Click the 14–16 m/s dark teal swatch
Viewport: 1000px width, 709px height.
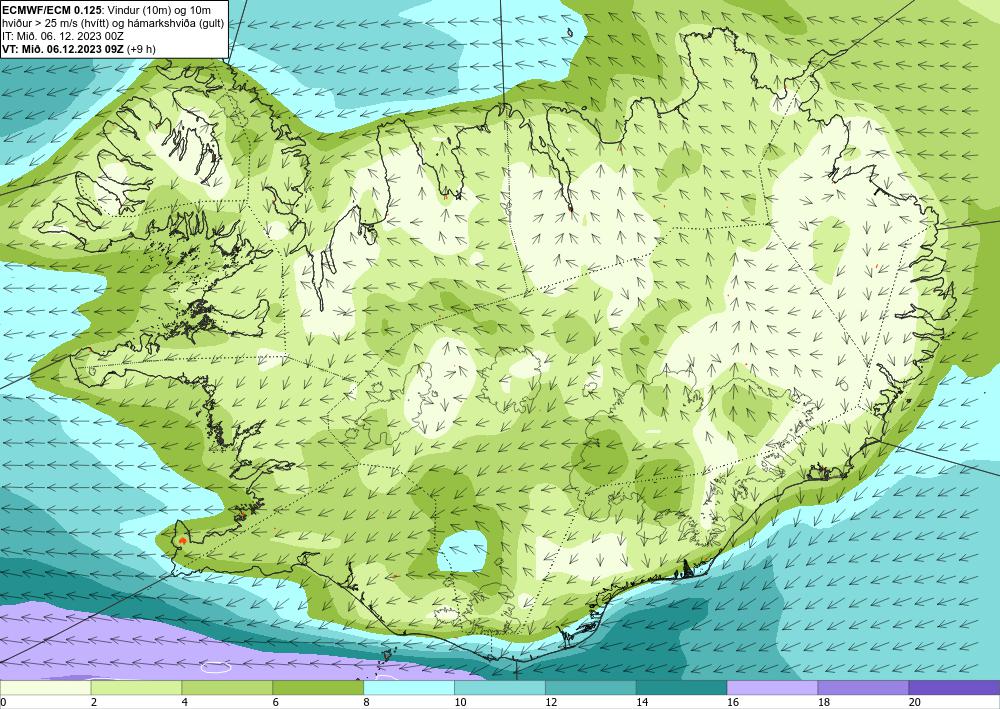pos(681,688)
